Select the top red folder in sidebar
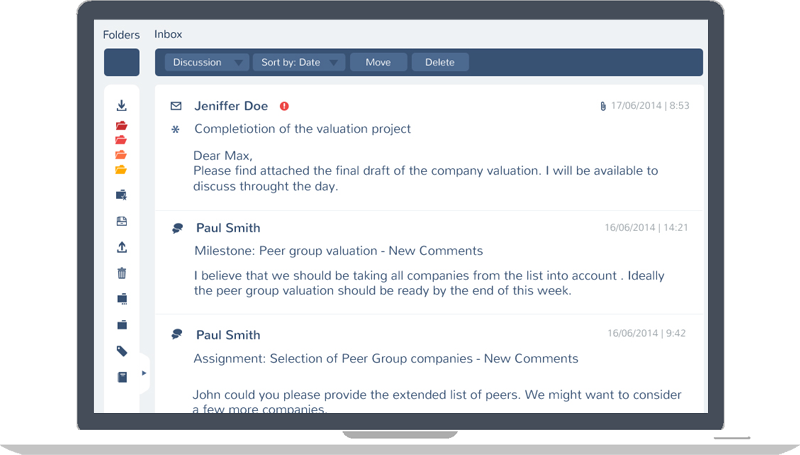This screenshot has height=455, width=800. (122, 125)
